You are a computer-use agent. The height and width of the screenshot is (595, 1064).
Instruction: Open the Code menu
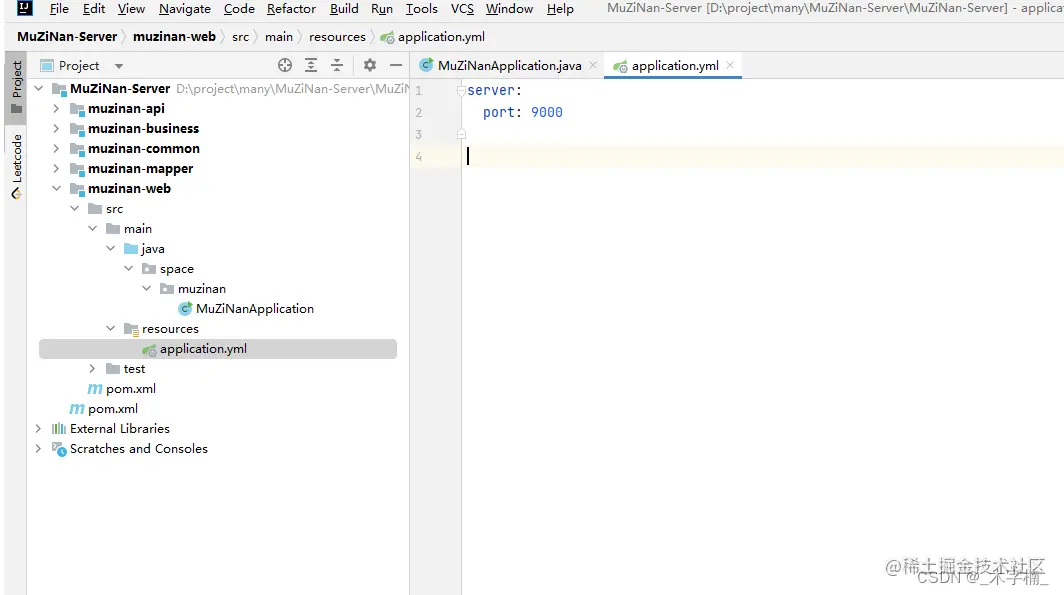click(x=239, y=9)
